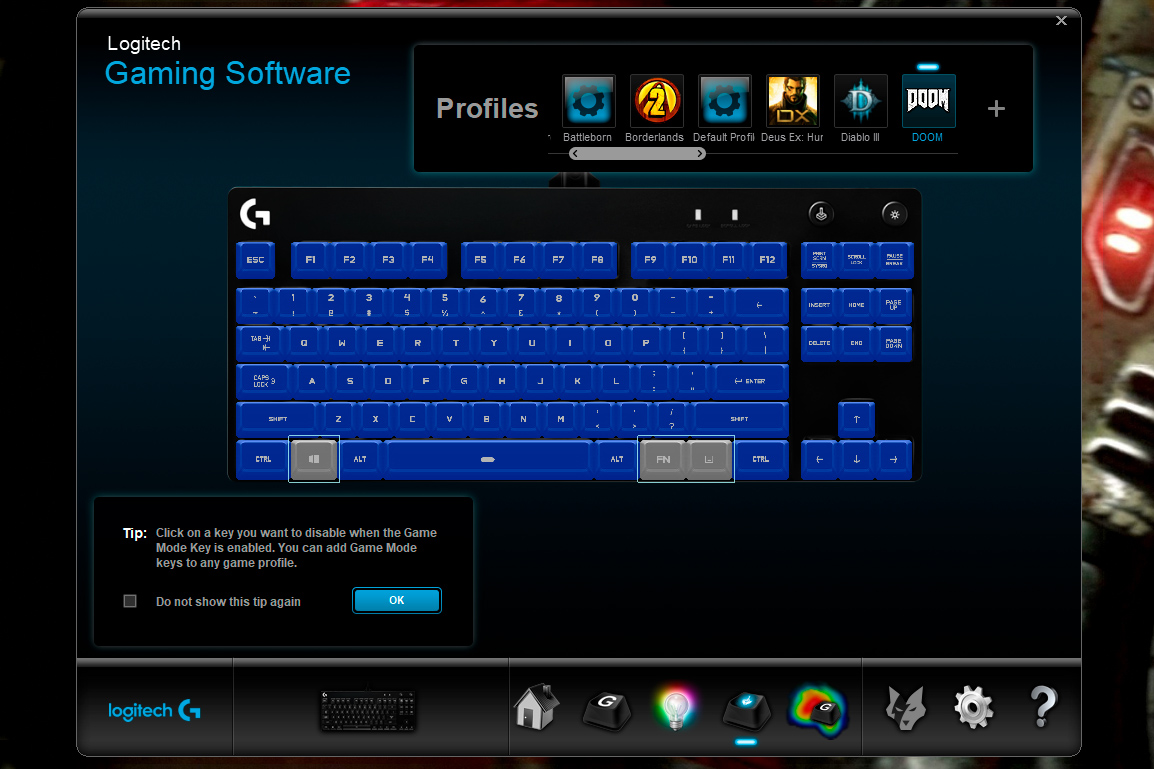Image resolution: width=1154 pixels, height=769 pixels.
Task: Select the Default Profile gear icon
Action: coord(724,100)
